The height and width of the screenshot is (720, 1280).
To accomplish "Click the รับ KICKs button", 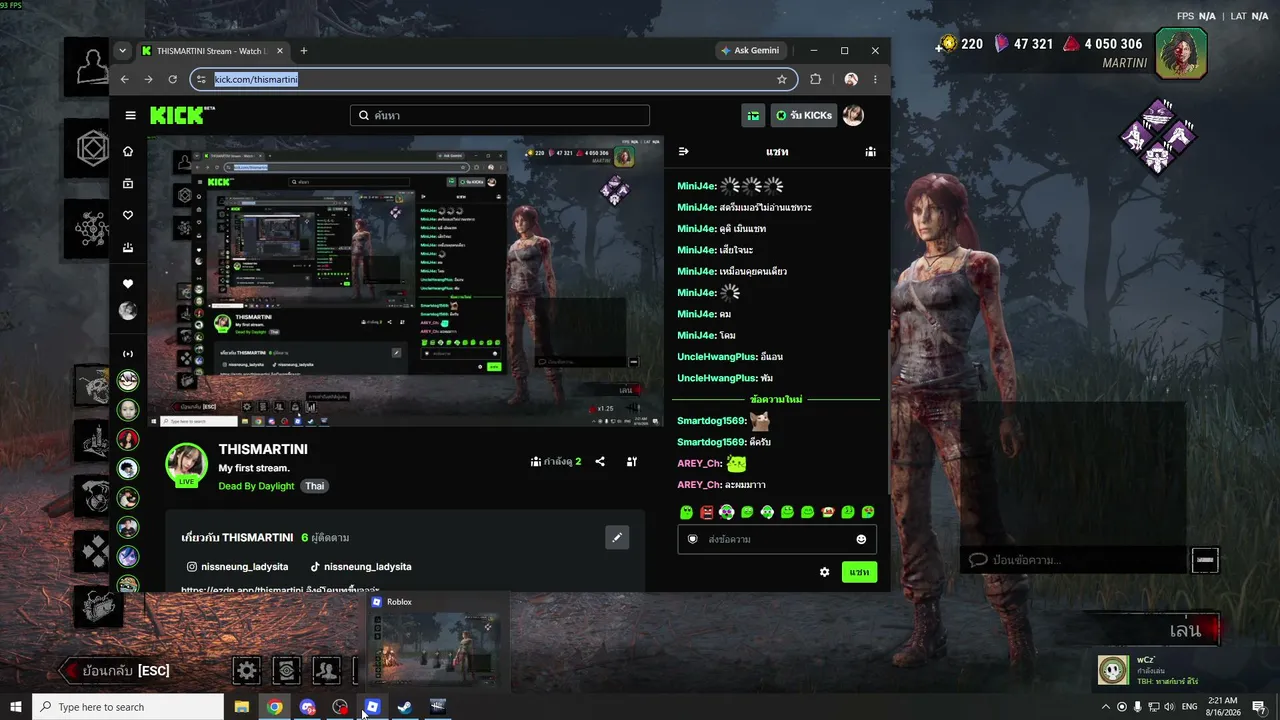I will 804,115.
